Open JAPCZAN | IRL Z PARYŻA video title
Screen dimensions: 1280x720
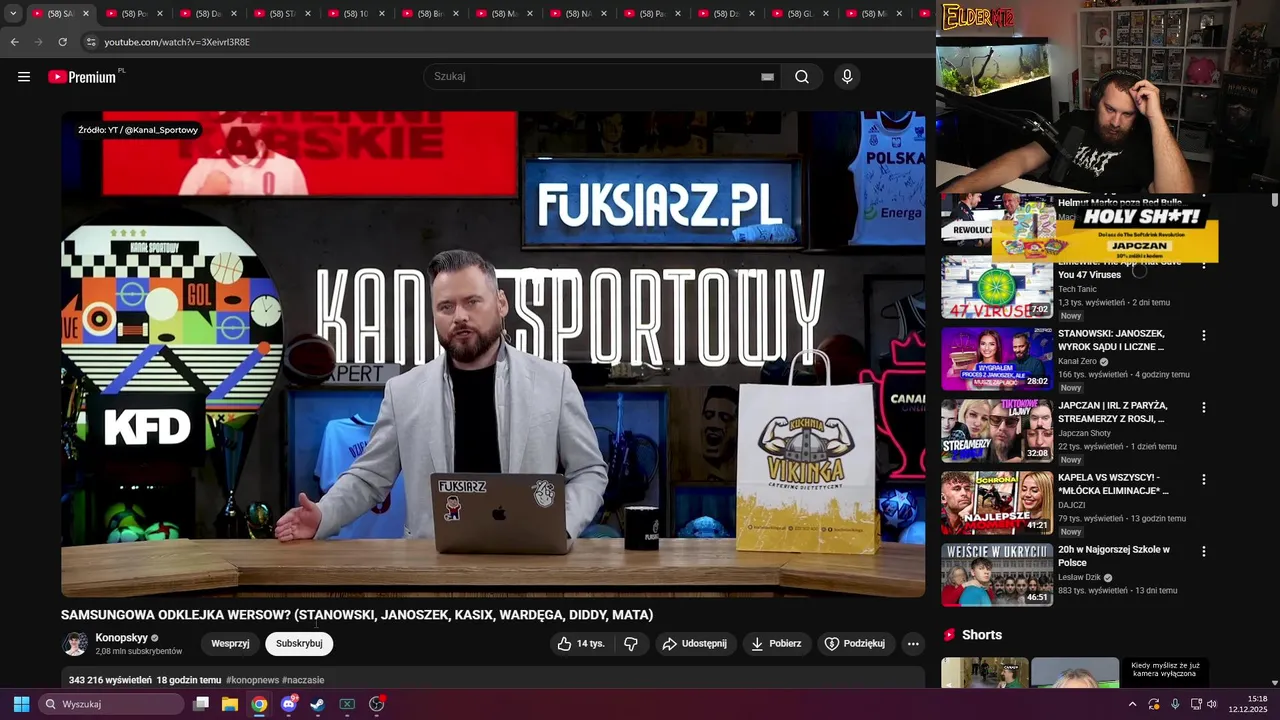(x=1113, y=412)
